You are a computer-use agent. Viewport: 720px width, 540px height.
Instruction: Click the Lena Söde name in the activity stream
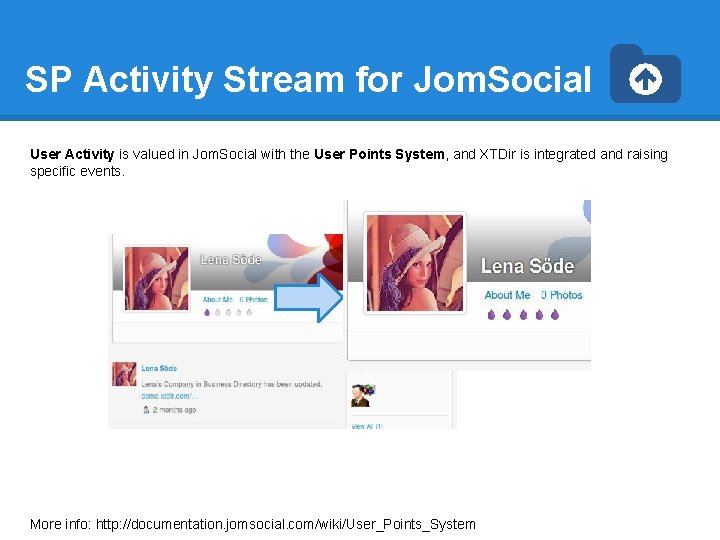[159, 368]
